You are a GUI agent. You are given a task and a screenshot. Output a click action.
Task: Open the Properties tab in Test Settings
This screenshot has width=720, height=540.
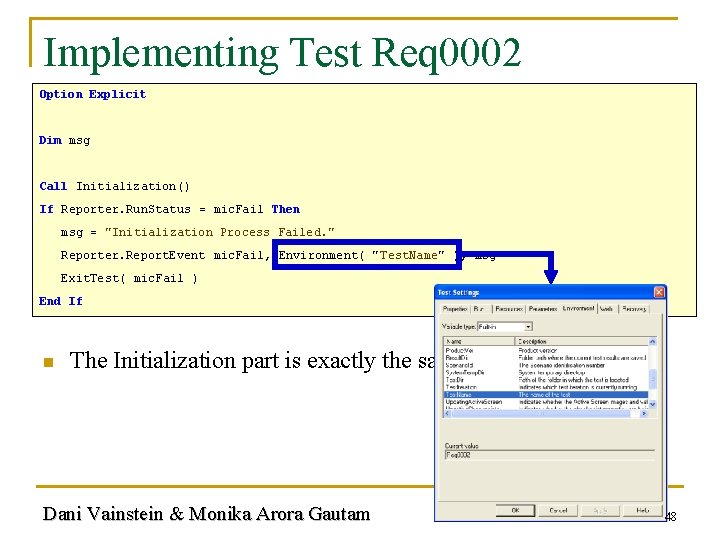[x=454, y=309]
